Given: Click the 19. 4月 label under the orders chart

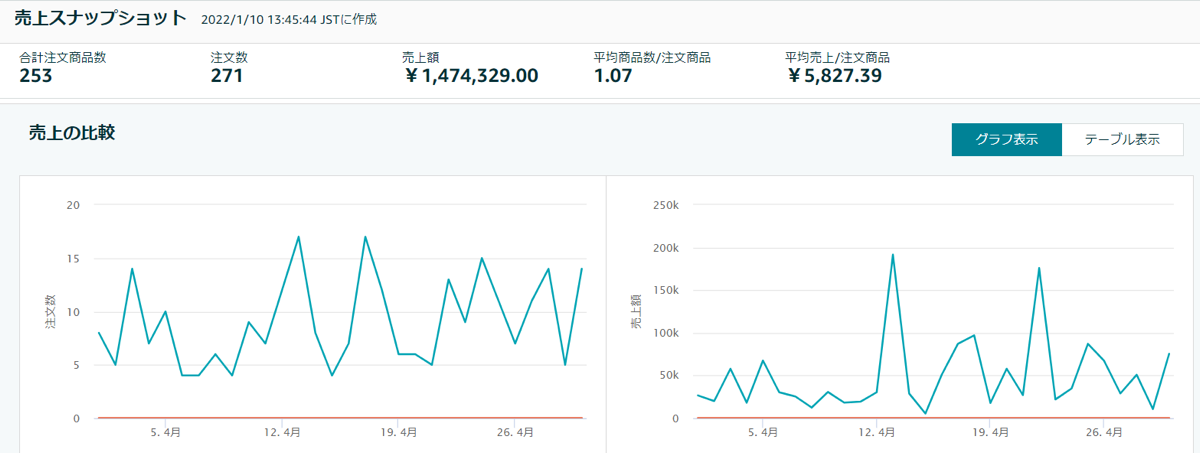Looking at the screenshot, I should click(x=399, y=433).
